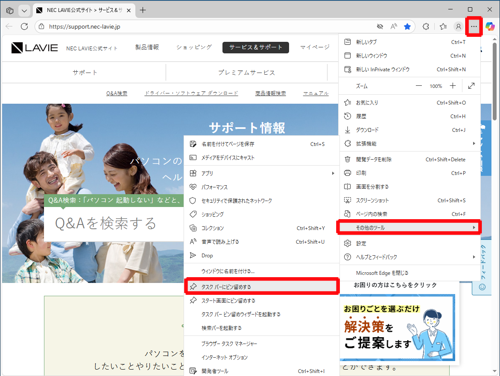Select 検索バーを起動する entry
Image resolution: width=500 pixels, height=376 pixels.
tap(261, 328)
